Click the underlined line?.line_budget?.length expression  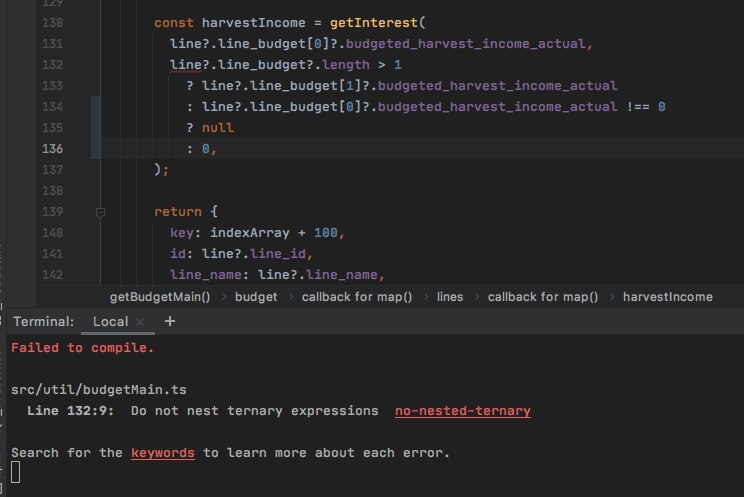(x=270, y=65)
